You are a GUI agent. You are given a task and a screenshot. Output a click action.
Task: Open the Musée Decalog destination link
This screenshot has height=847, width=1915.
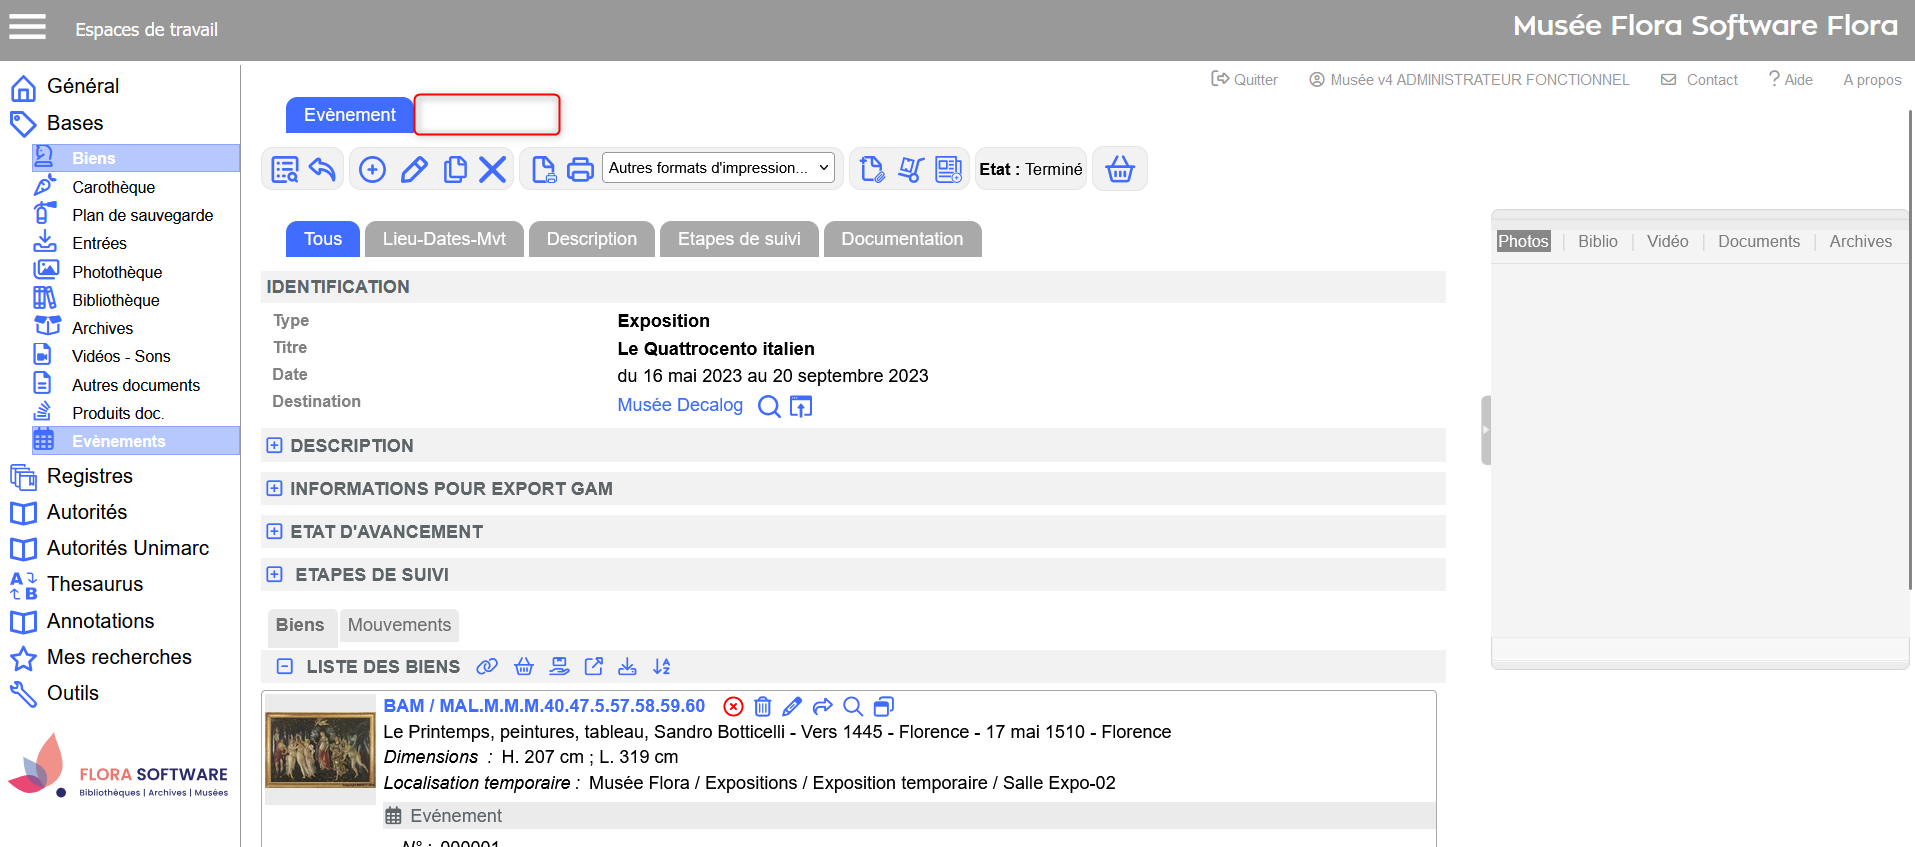(680, 405)
